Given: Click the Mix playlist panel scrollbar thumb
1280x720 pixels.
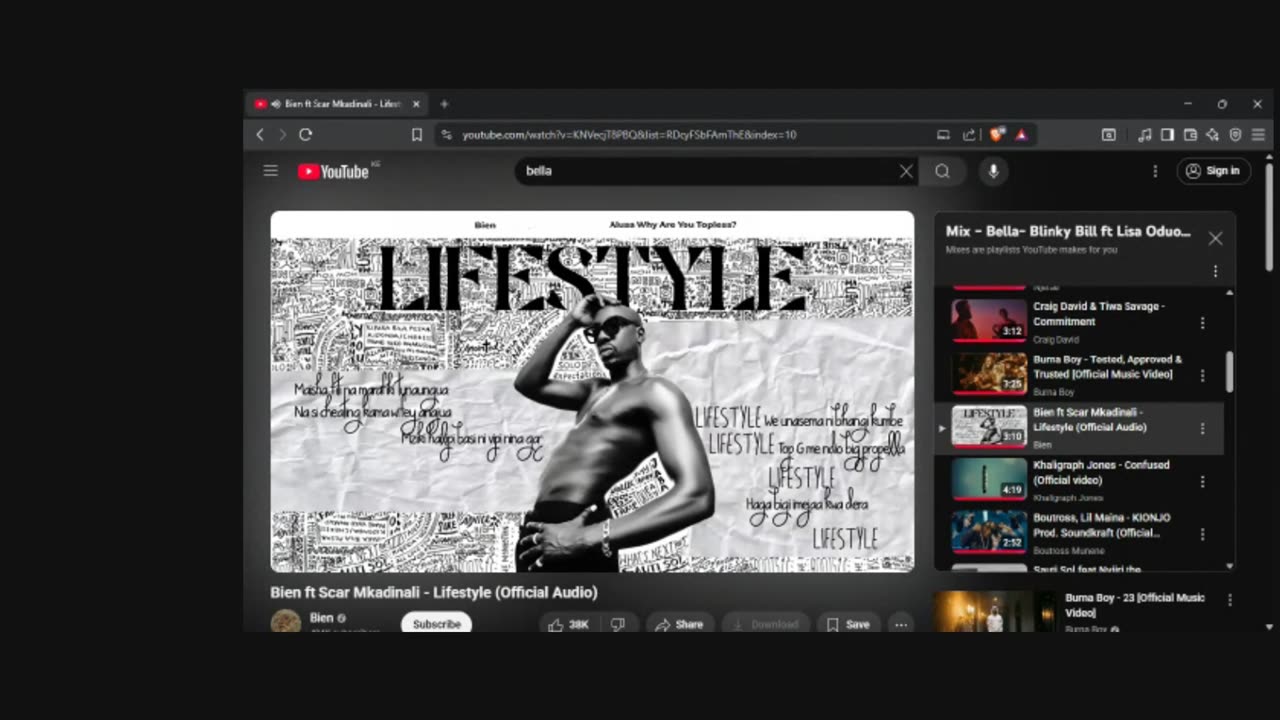Looking at the screenshot, I should pyautogui.click(x=1229, y=372).
